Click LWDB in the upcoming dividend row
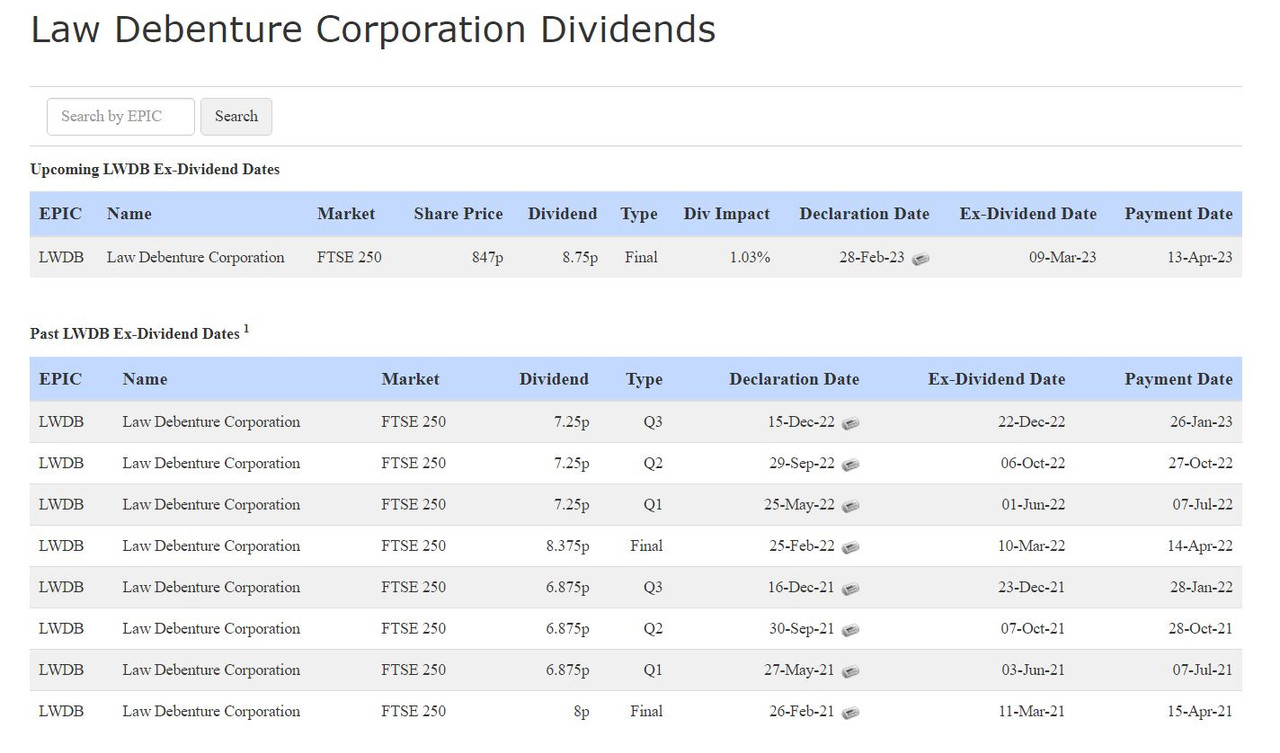 (61, 258)
